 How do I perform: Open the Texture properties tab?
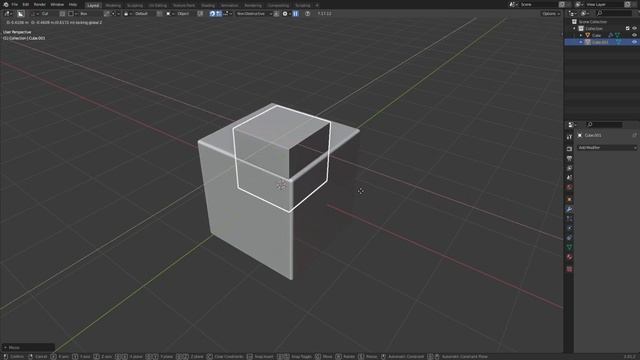point(569,269)
